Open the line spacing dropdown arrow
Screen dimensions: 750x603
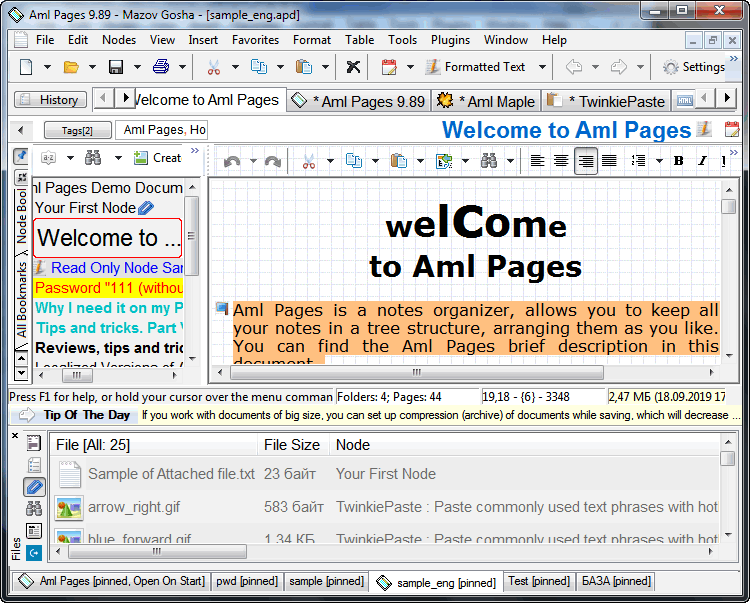tap(659, 161)
